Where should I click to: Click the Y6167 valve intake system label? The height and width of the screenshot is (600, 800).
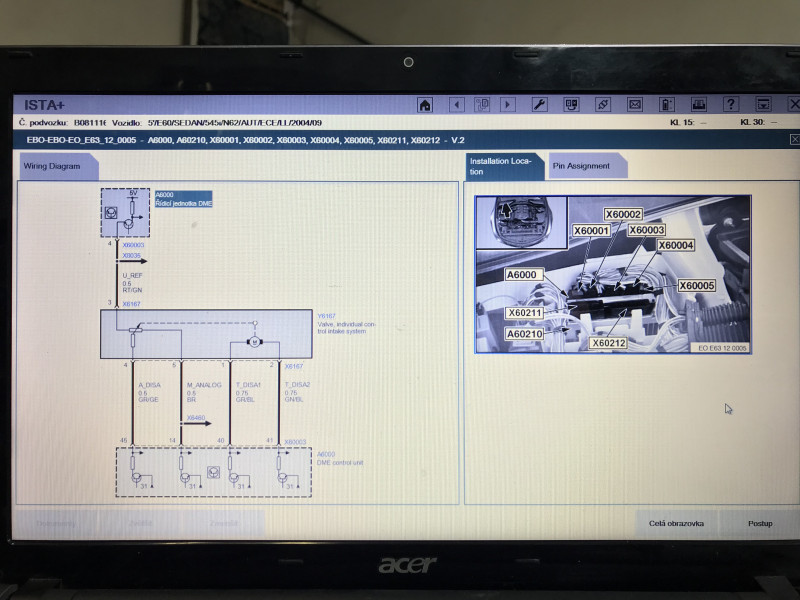[346, 323]
